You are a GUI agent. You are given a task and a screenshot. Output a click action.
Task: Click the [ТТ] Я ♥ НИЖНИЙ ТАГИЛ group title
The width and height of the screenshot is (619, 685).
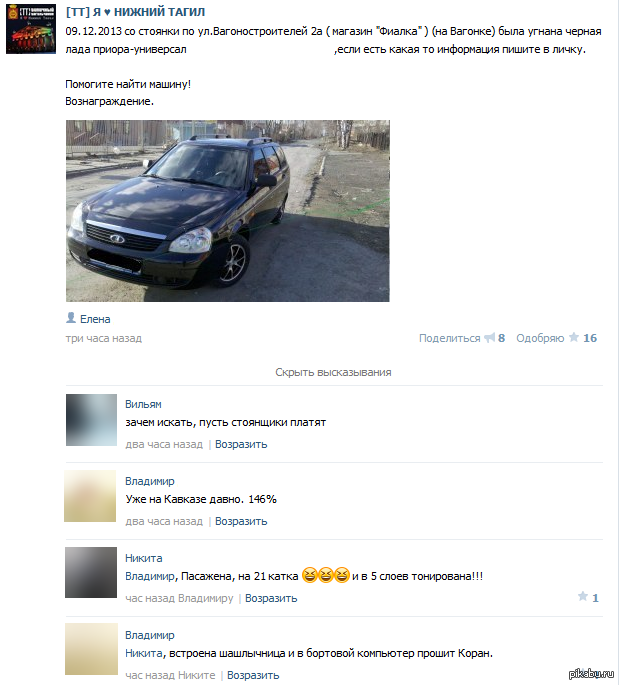coord(135,12)
